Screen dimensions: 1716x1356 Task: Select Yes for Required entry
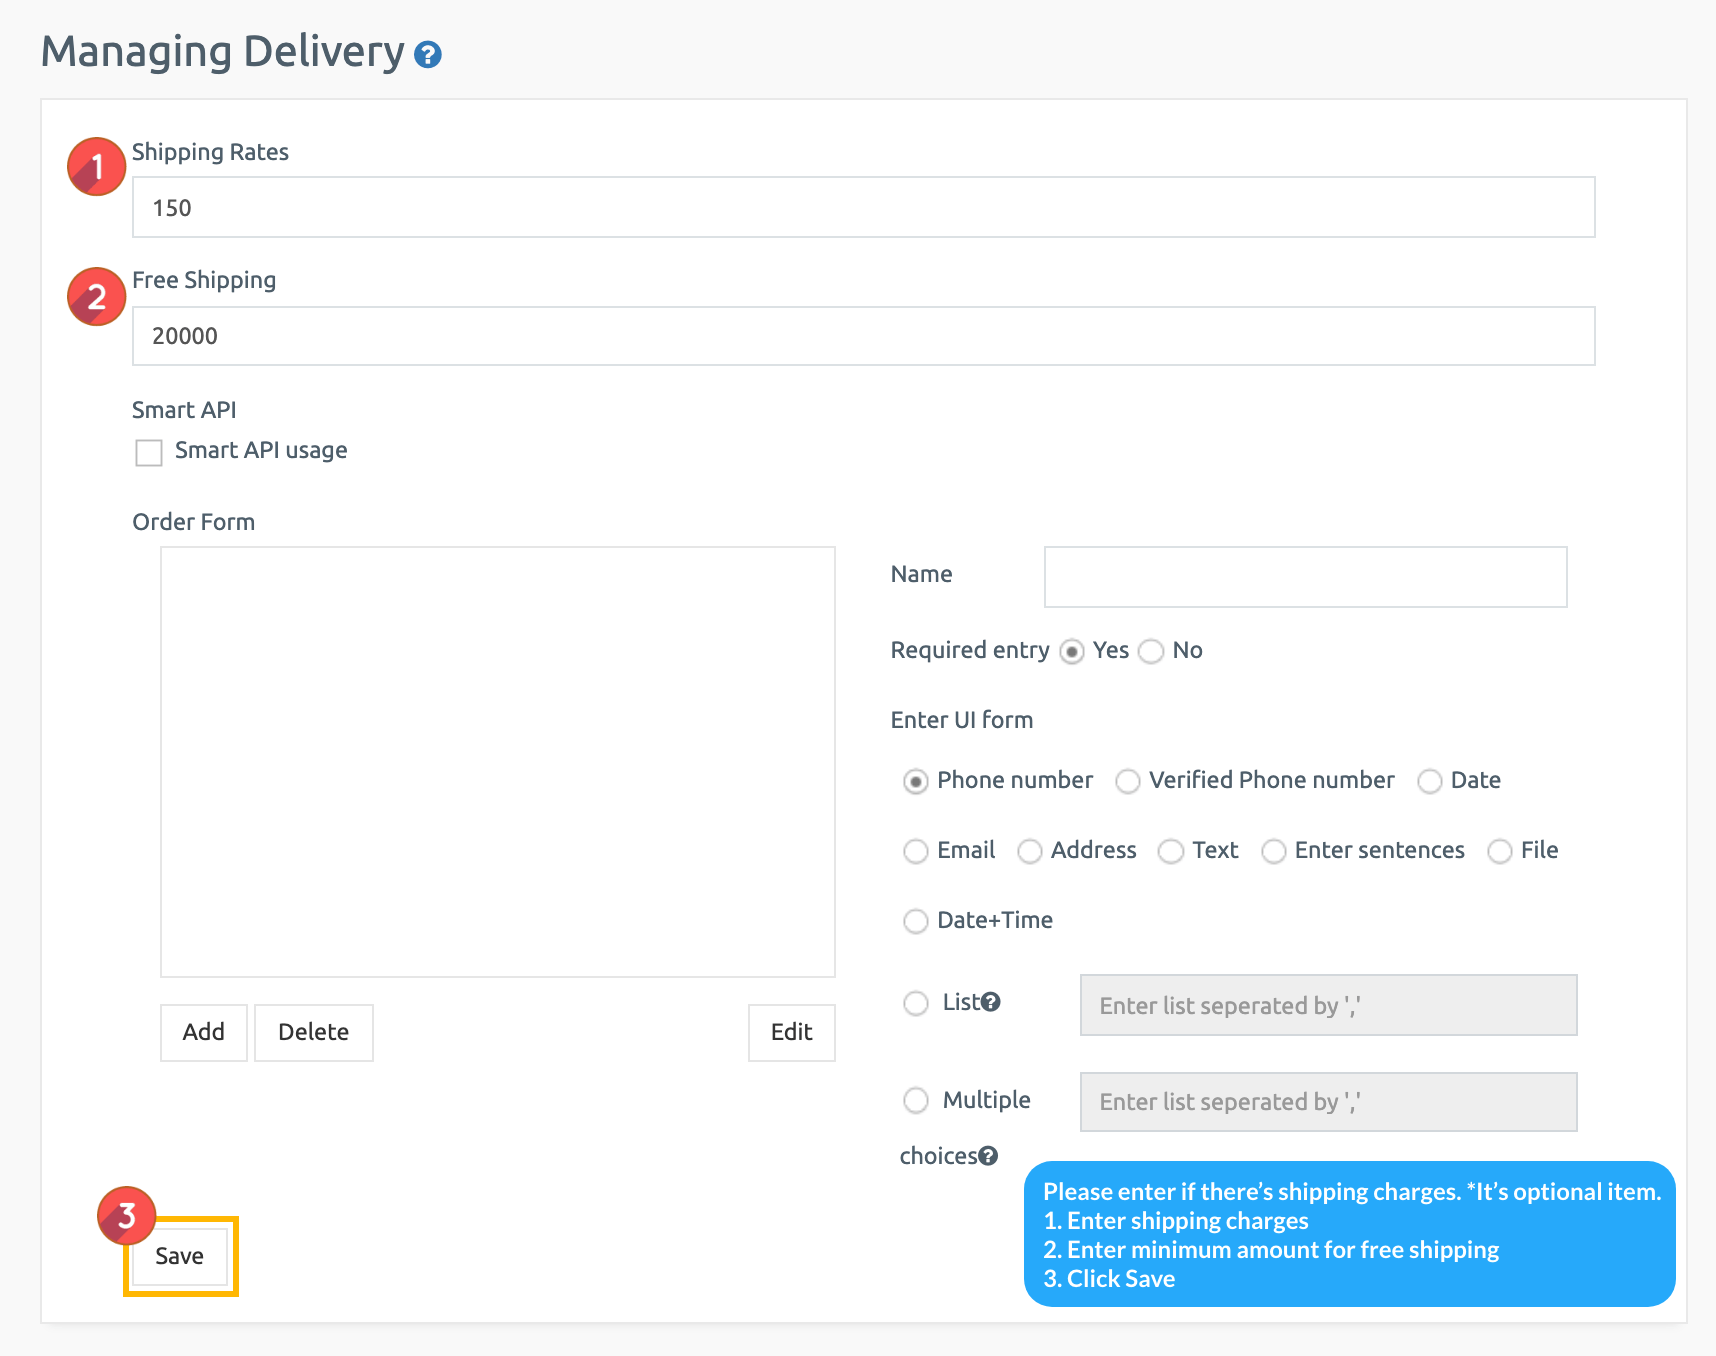click(x=1072, y=652)
